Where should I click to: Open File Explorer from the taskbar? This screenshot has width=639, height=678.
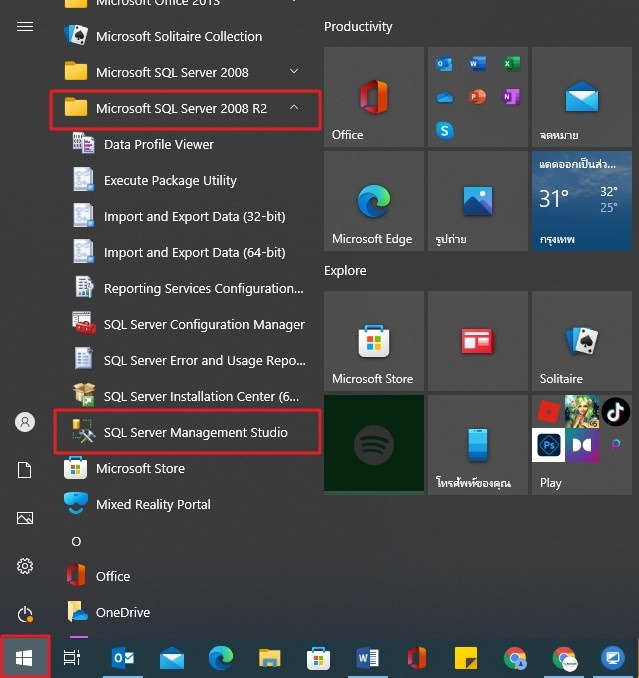click(x=269, y=658)
